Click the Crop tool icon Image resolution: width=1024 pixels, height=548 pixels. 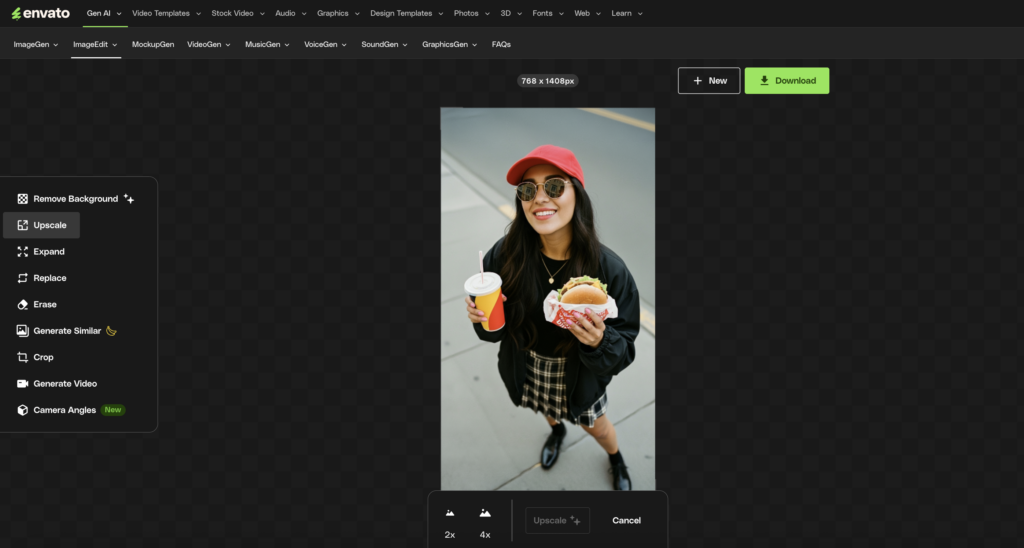coord(22,357)
